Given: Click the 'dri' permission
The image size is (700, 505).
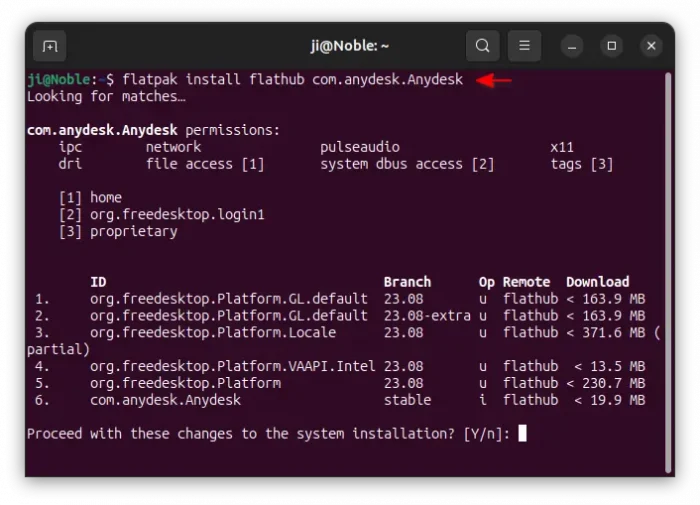Looking at the screenshot, I should point(70,164).
